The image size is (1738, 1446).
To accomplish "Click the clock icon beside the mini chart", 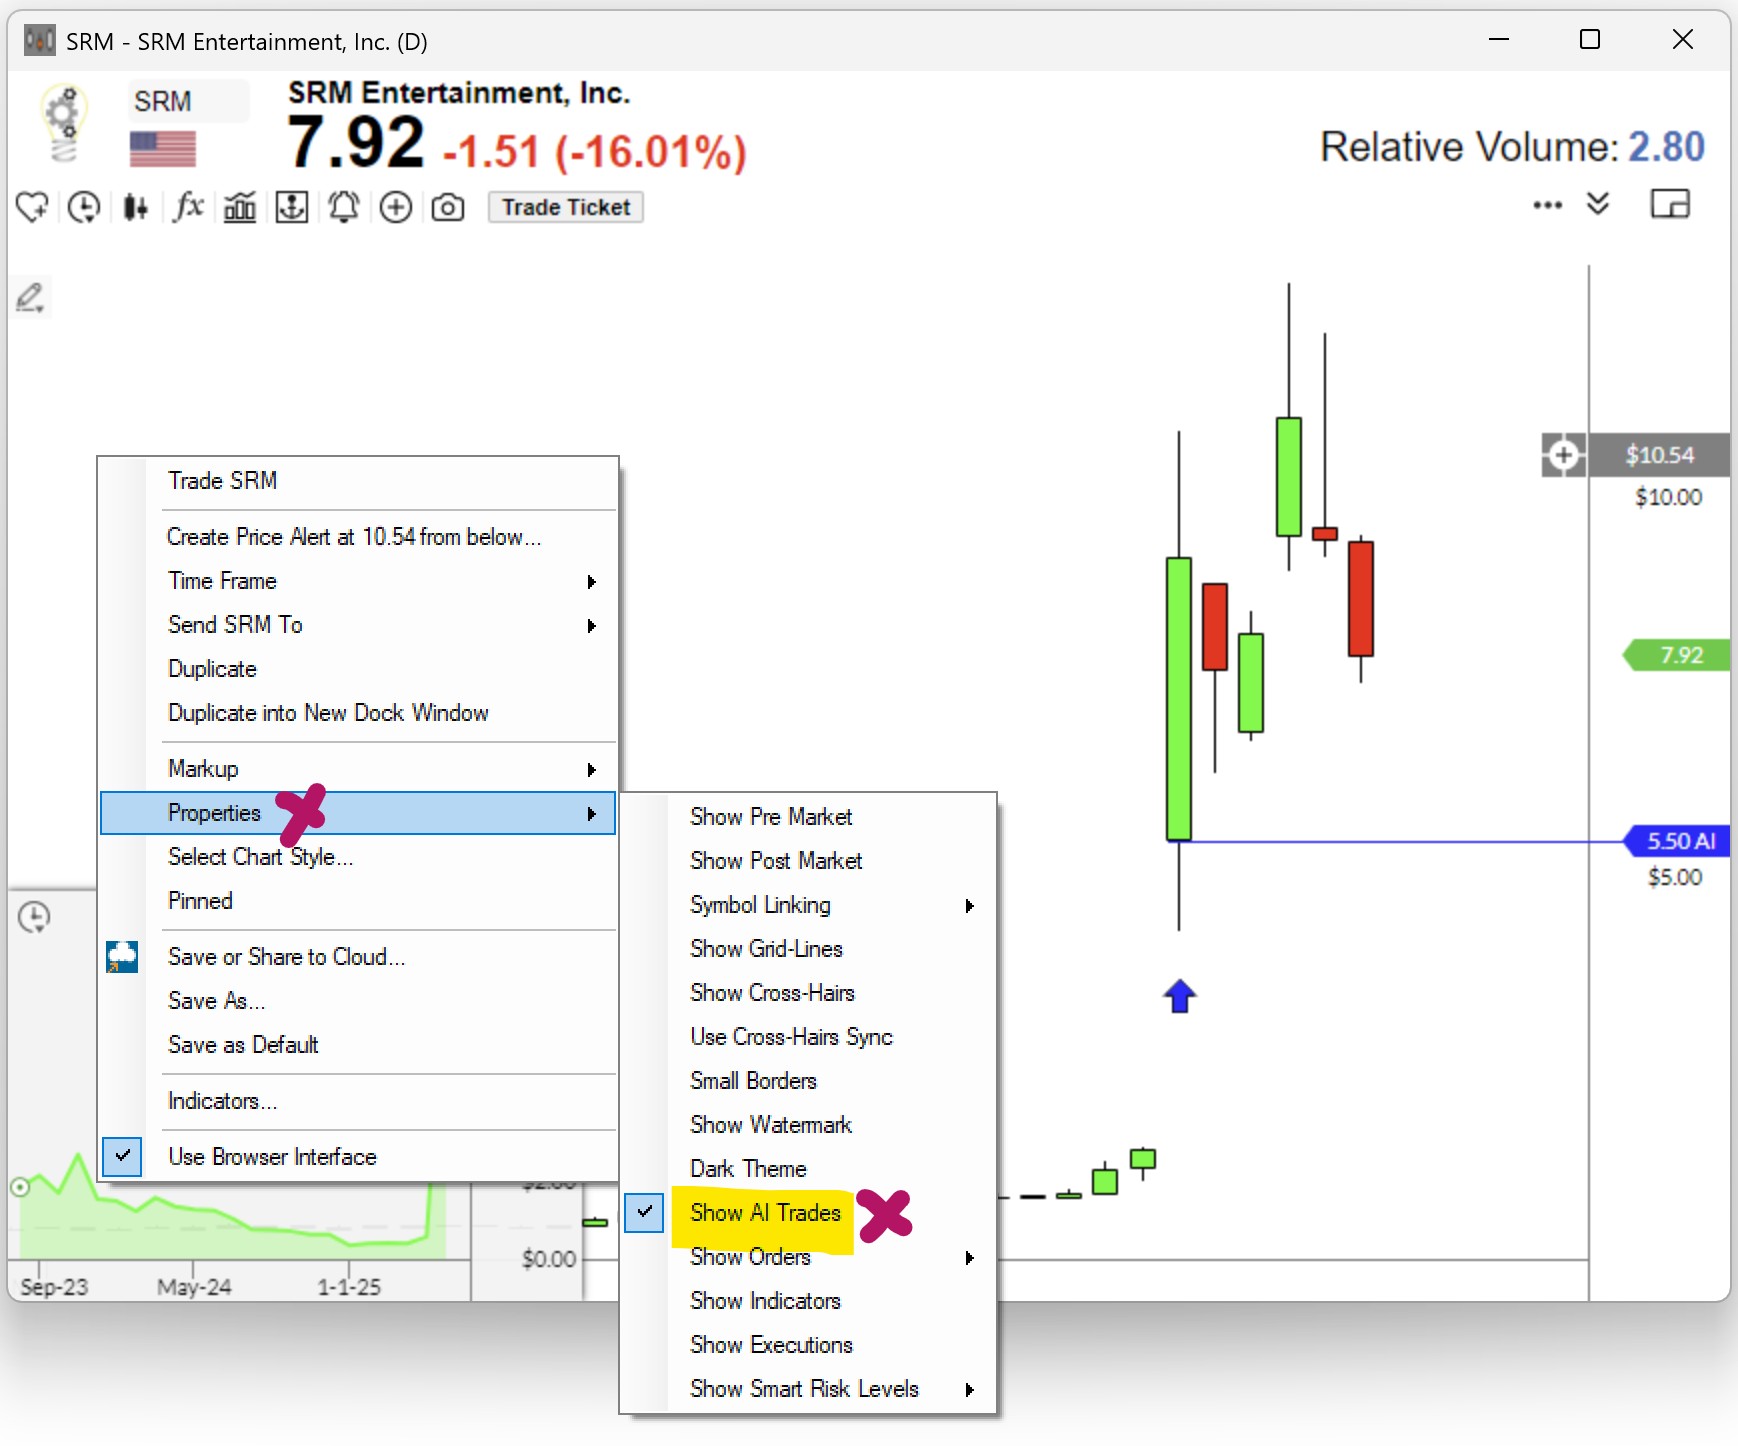I will pyautogui.click(x=34, y=917).
